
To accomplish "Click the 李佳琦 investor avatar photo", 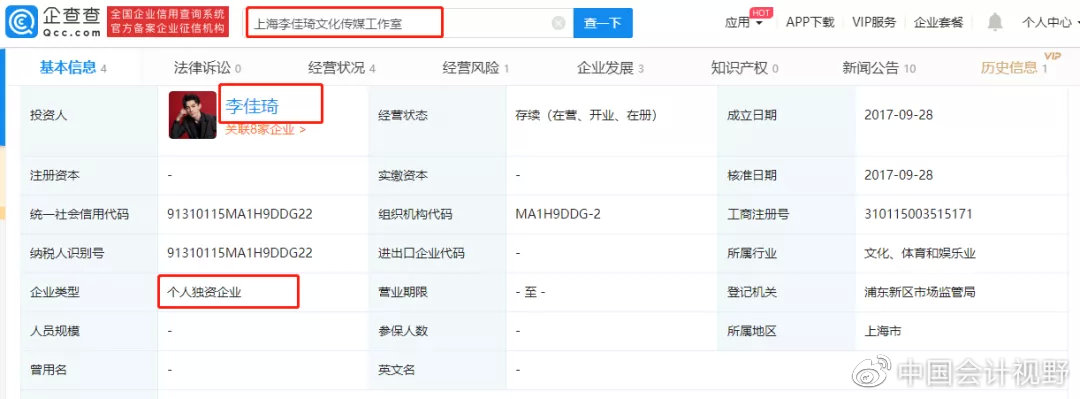I will pyautogui.click(x=193, y=115).
